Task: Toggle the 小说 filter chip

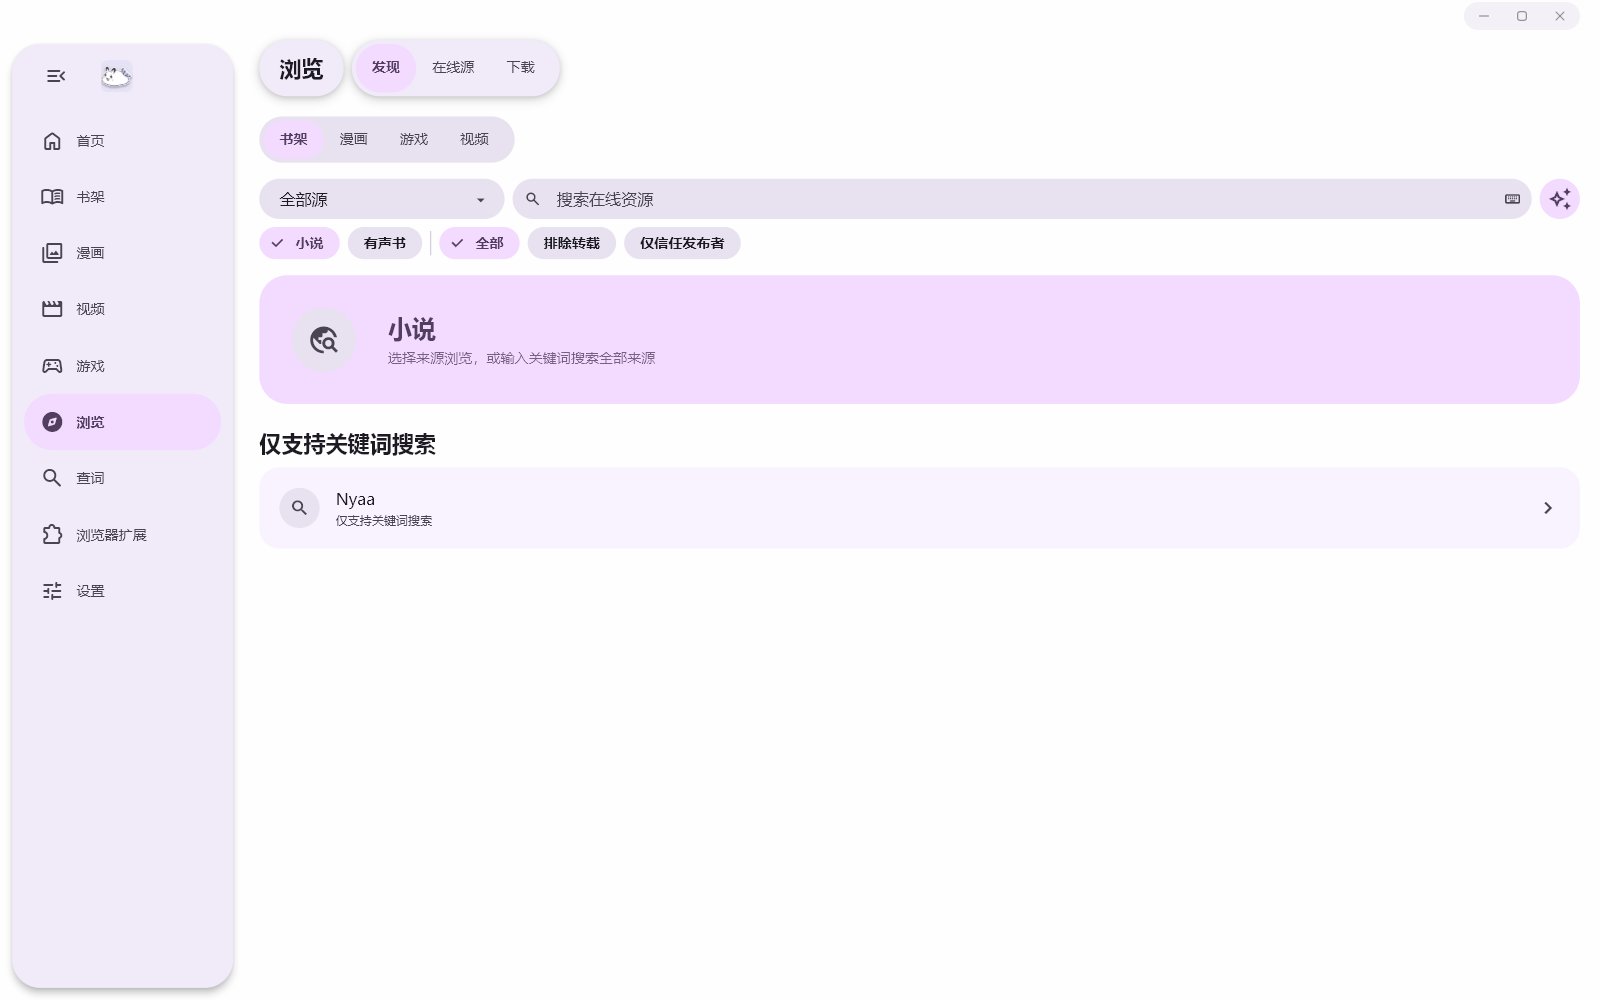Action: click(x=299, y=243)
